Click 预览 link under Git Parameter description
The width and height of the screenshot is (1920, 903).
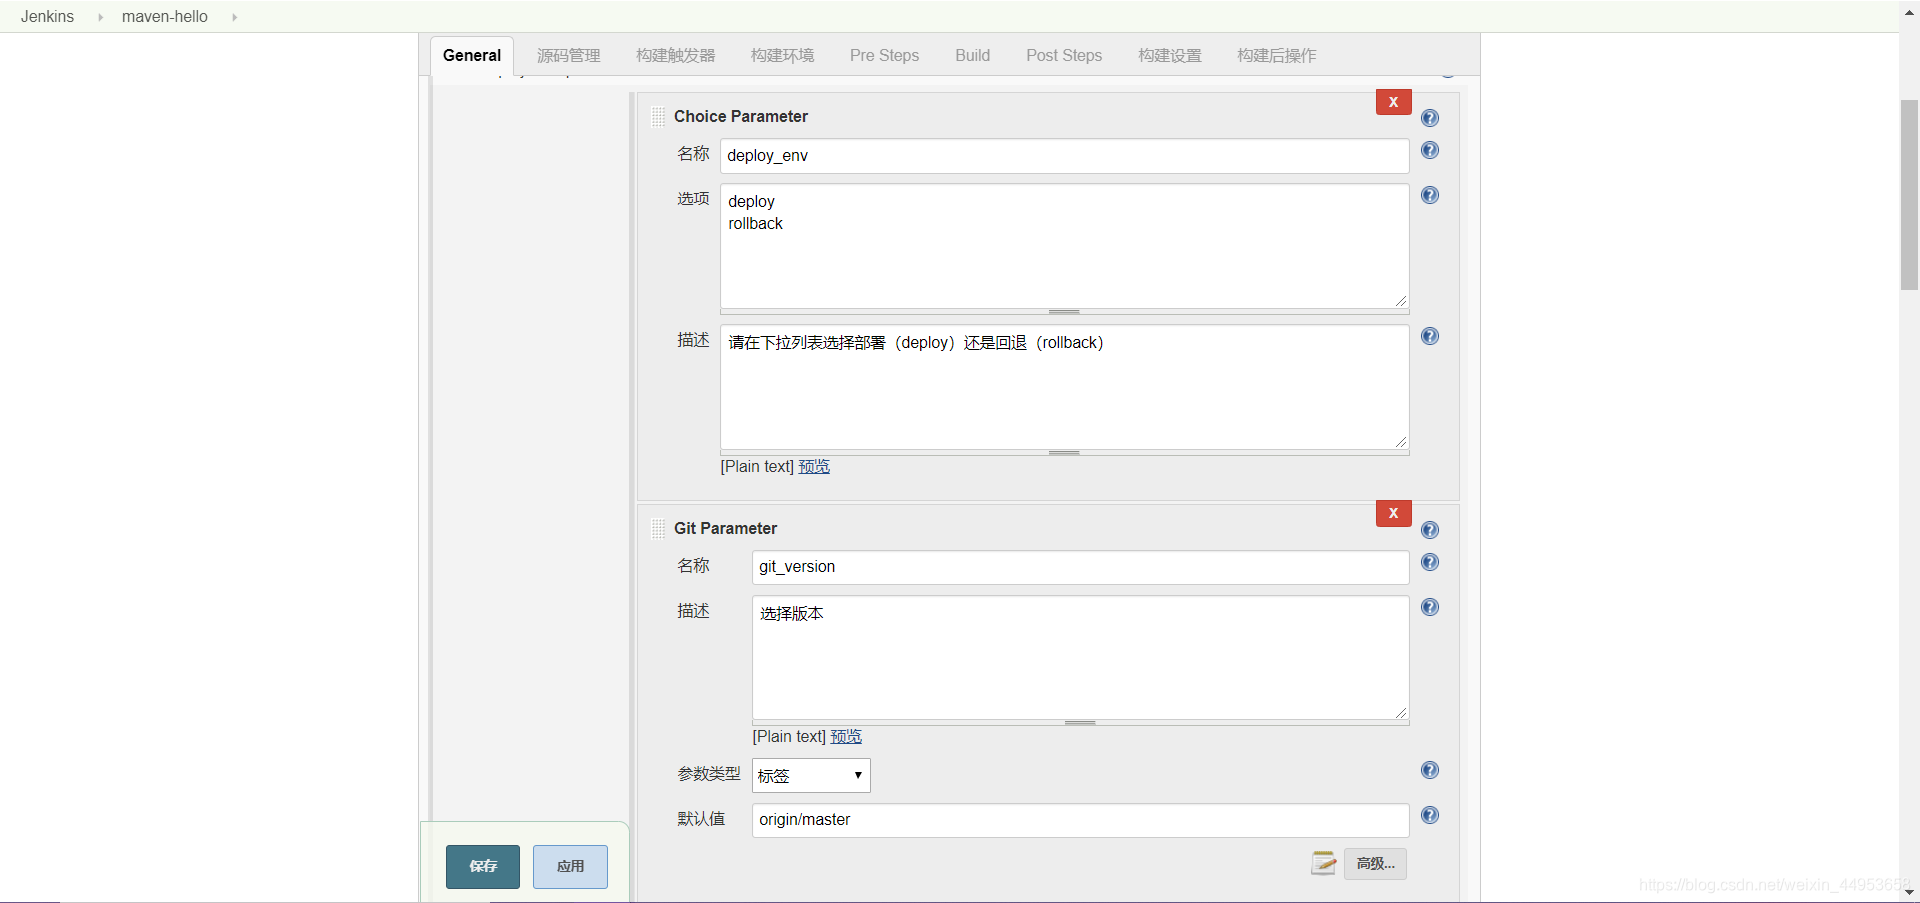tap(846, 737)
